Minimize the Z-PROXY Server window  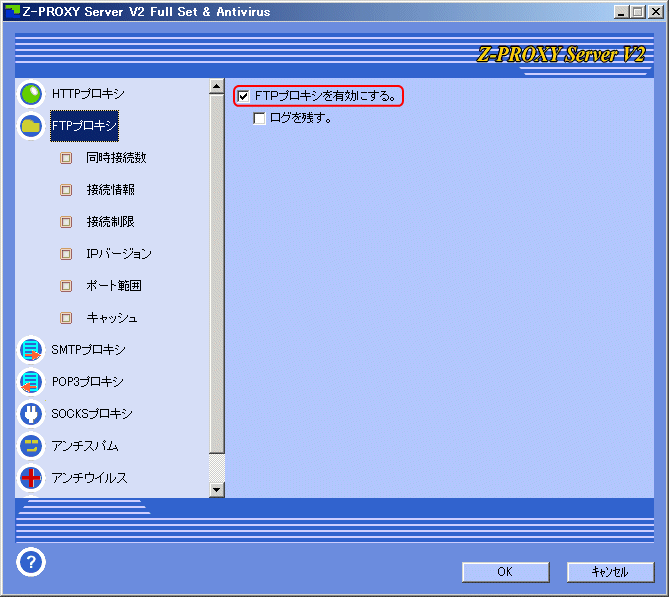click(621, 12)
